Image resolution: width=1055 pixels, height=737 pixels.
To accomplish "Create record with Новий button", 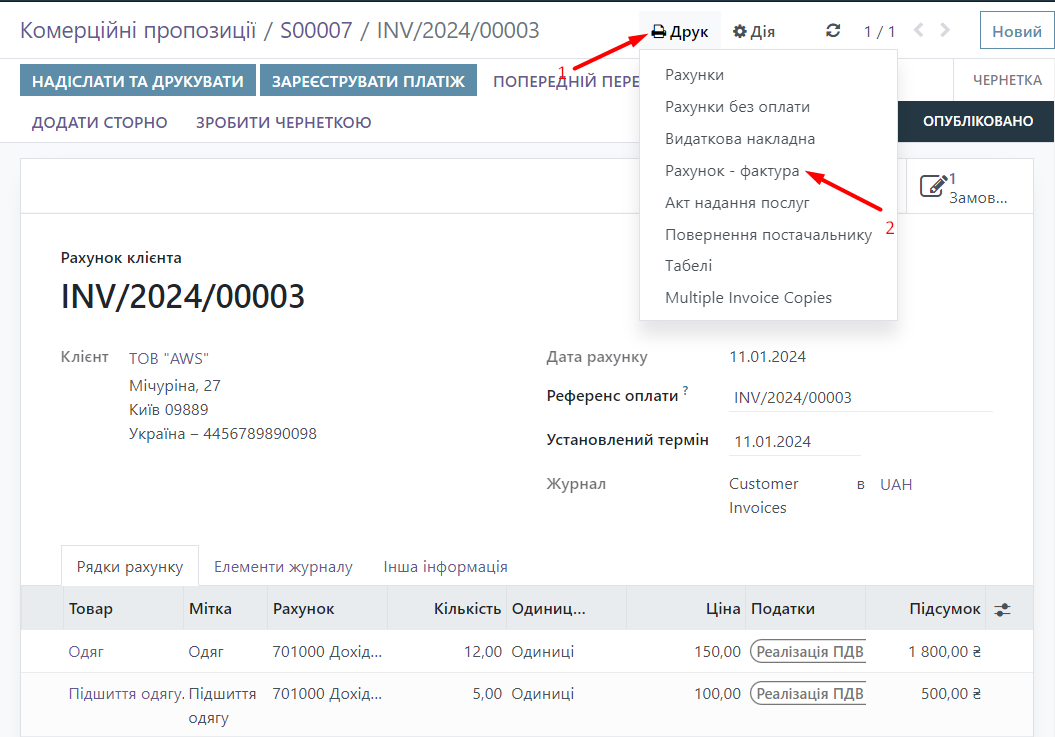I will click(x=1016, y=32).
